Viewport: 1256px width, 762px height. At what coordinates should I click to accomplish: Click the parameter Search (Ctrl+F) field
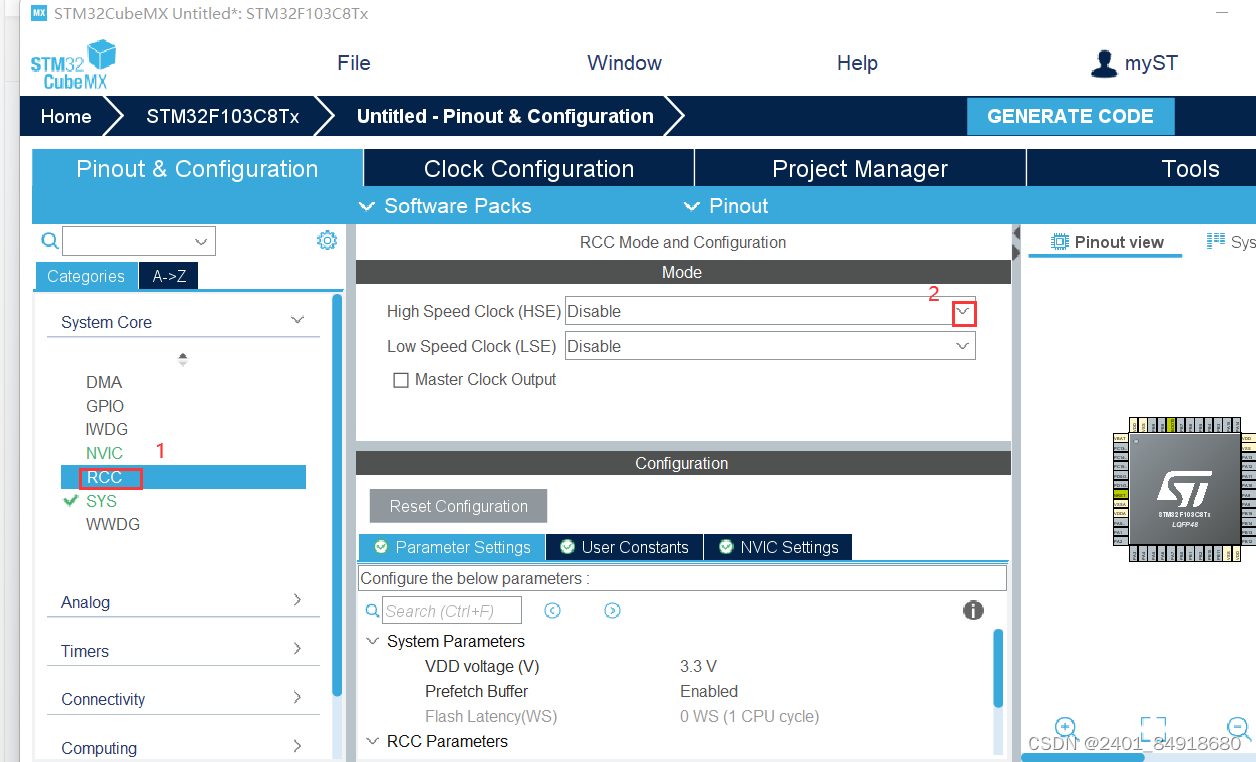pyautogui.click(x=452, y=611)
